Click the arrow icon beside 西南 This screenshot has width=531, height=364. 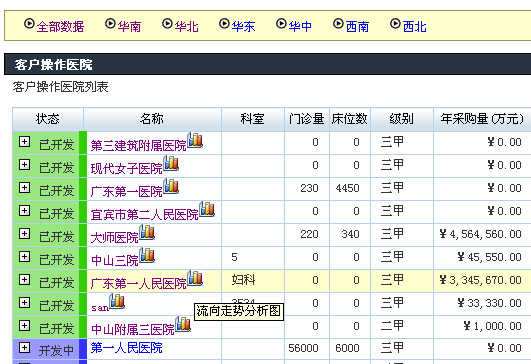(x=338, y=24)
